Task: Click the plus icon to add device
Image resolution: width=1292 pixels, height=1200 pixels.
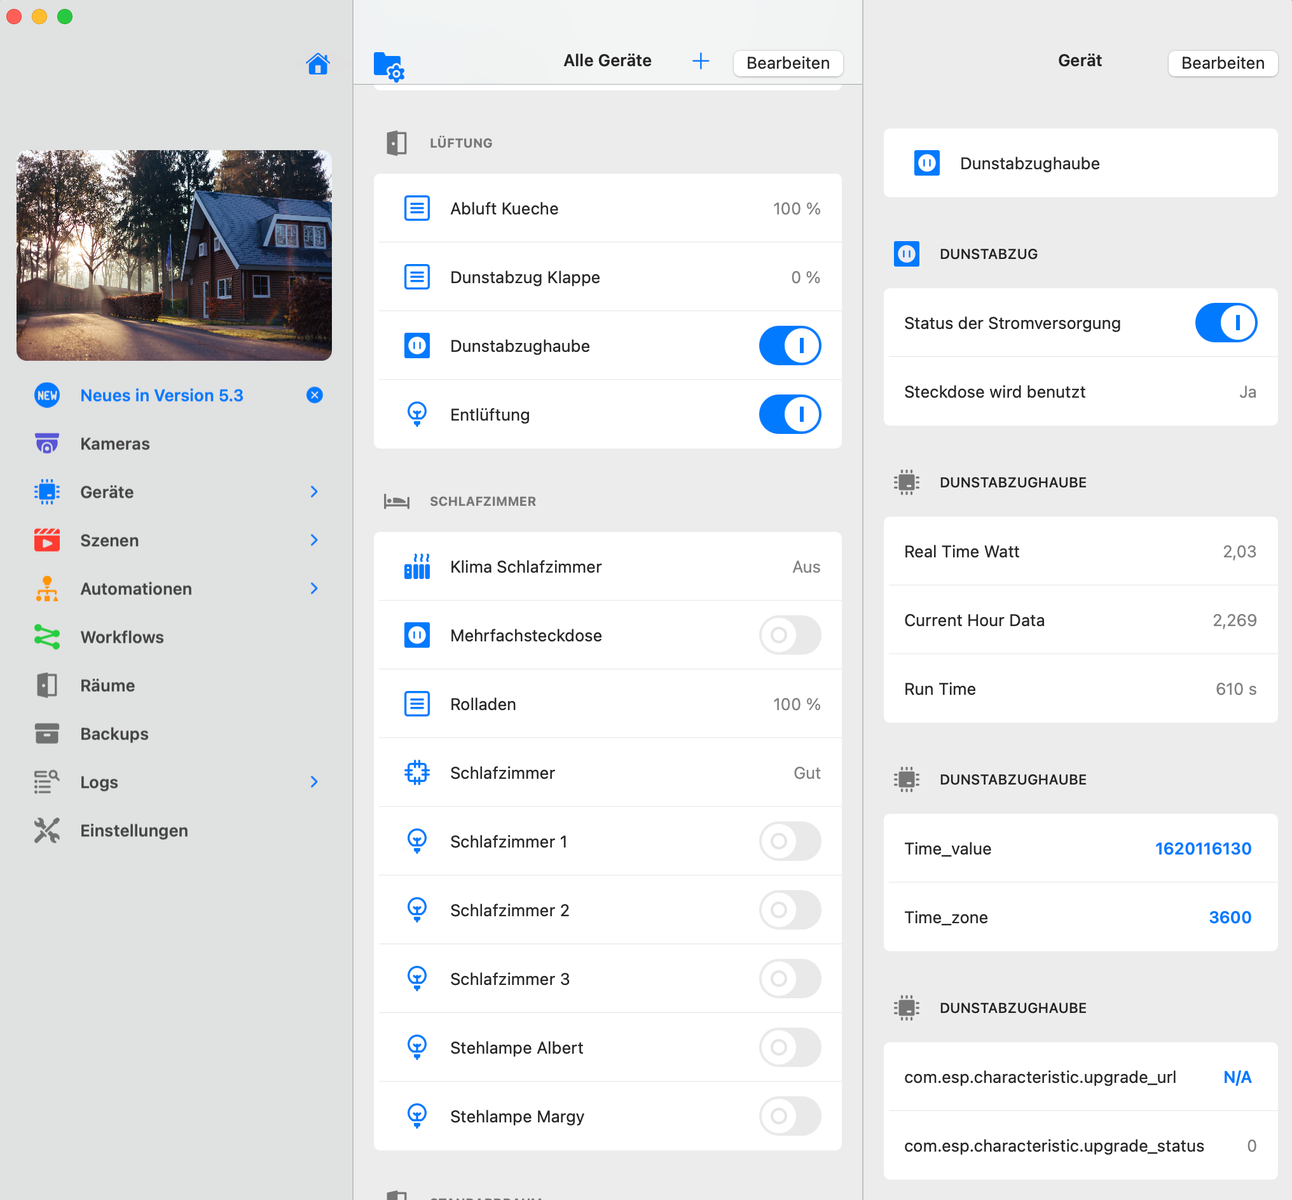Action: click(701, 61)
